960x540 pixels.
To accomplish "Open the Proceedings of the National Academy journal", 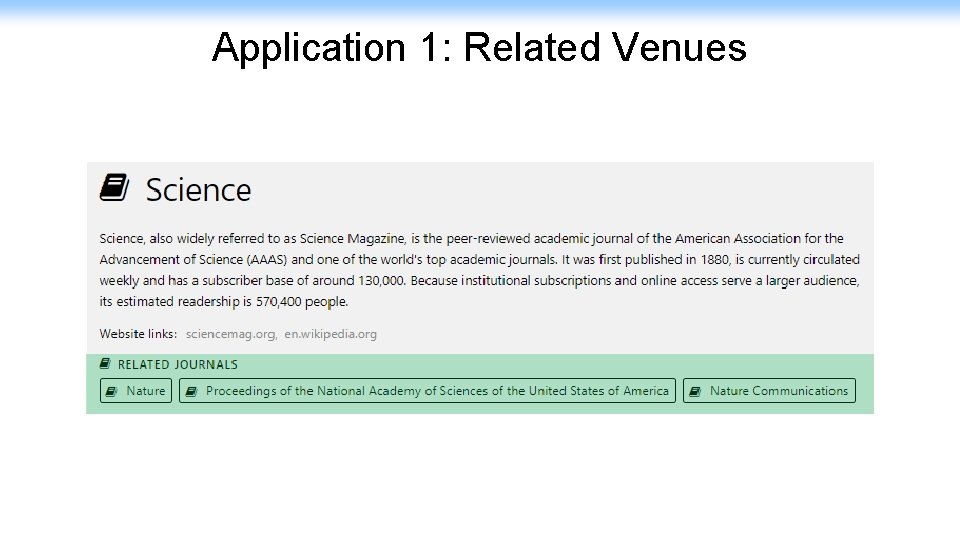I will 427,391.
